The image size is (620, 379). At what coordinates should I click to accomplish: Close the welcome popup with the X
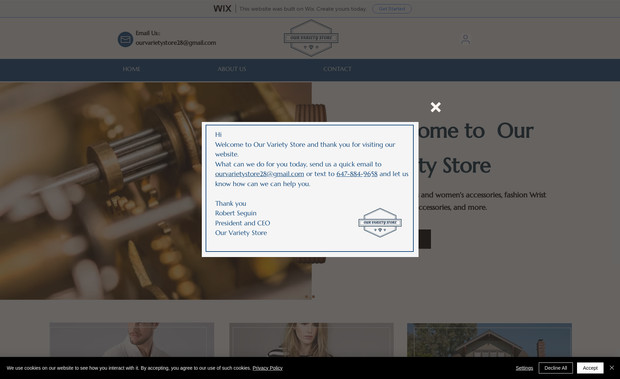(435, 107)
